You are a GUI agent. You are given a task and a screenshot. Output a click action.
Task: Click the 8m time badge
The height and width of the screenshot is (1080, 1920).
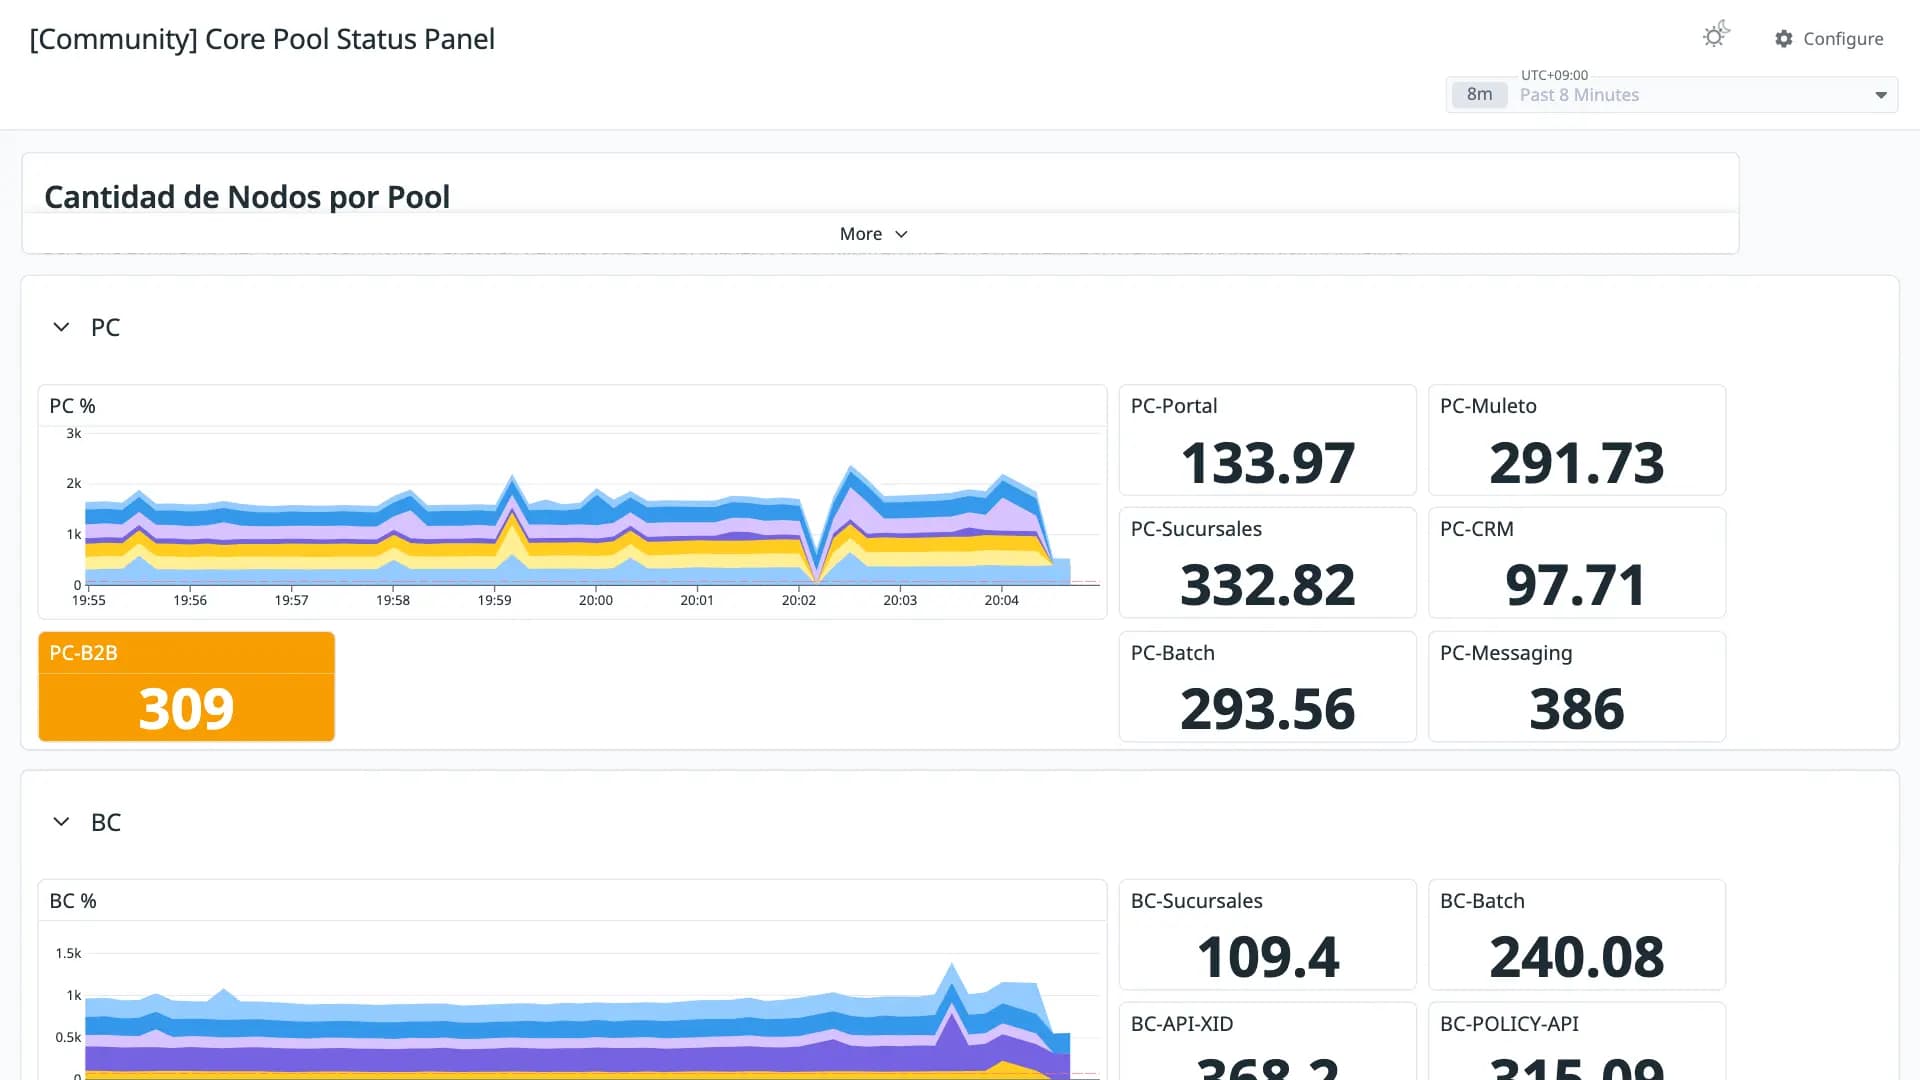(1479, 95)
